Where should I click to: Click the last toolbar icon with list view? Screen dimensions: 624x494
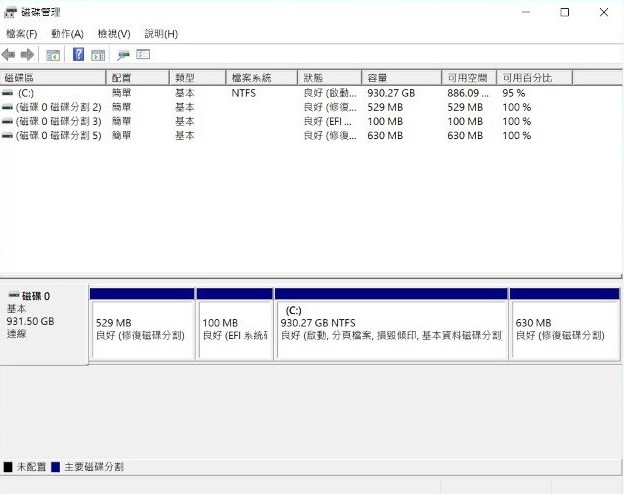click(143, 55)
